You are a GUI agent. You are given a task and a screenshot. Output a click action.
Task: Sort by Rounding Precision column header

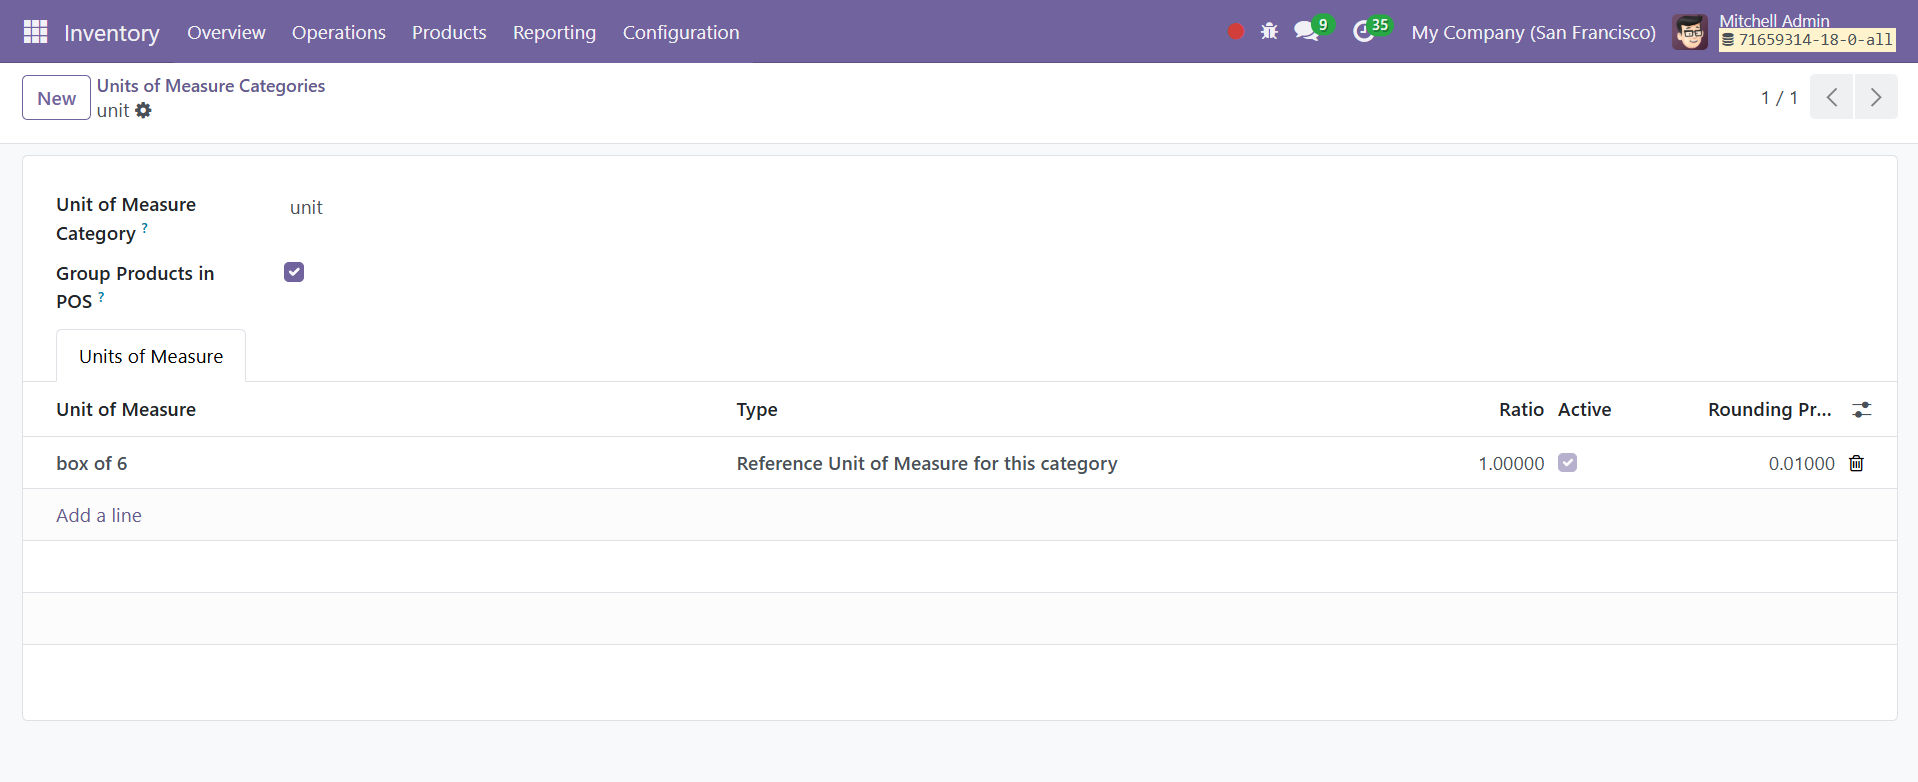click(x=1769, y=409)
